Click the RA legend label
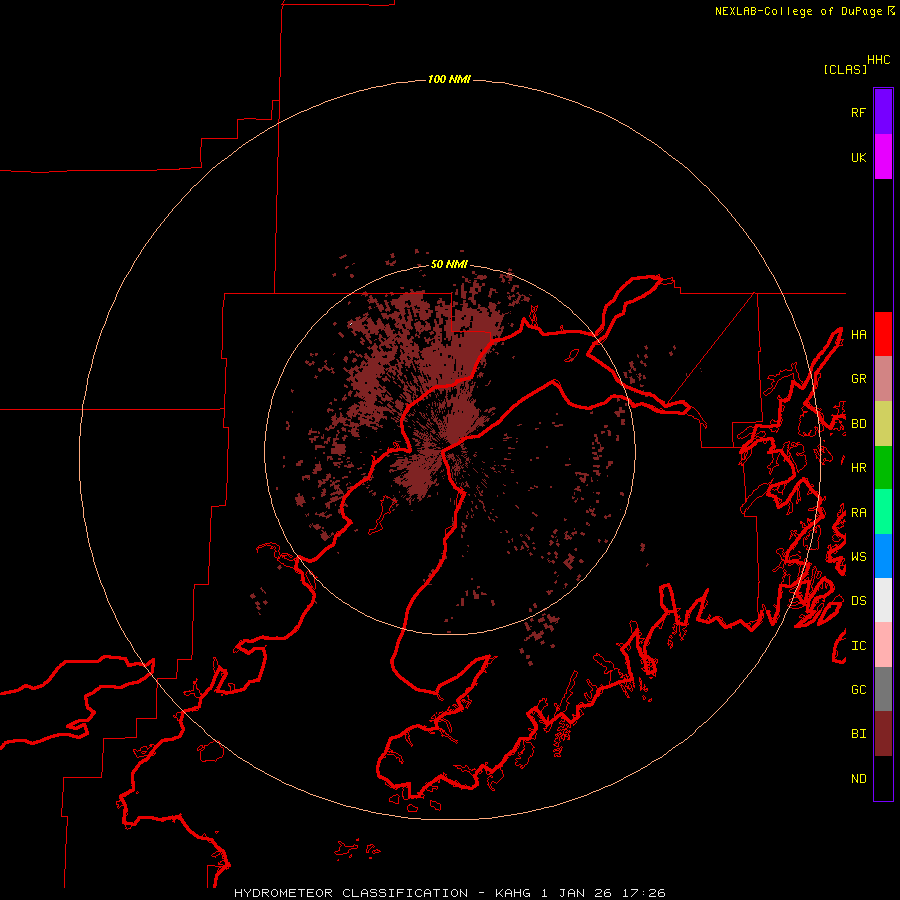The width and height of the screenshot is (900, 900). coord(858,513)
